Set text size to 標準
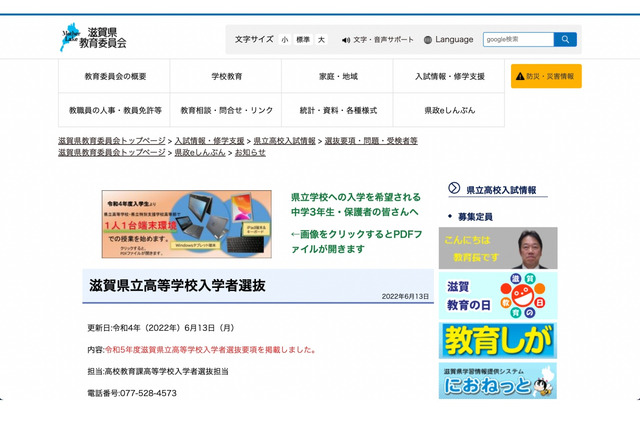 coord(303,40)
